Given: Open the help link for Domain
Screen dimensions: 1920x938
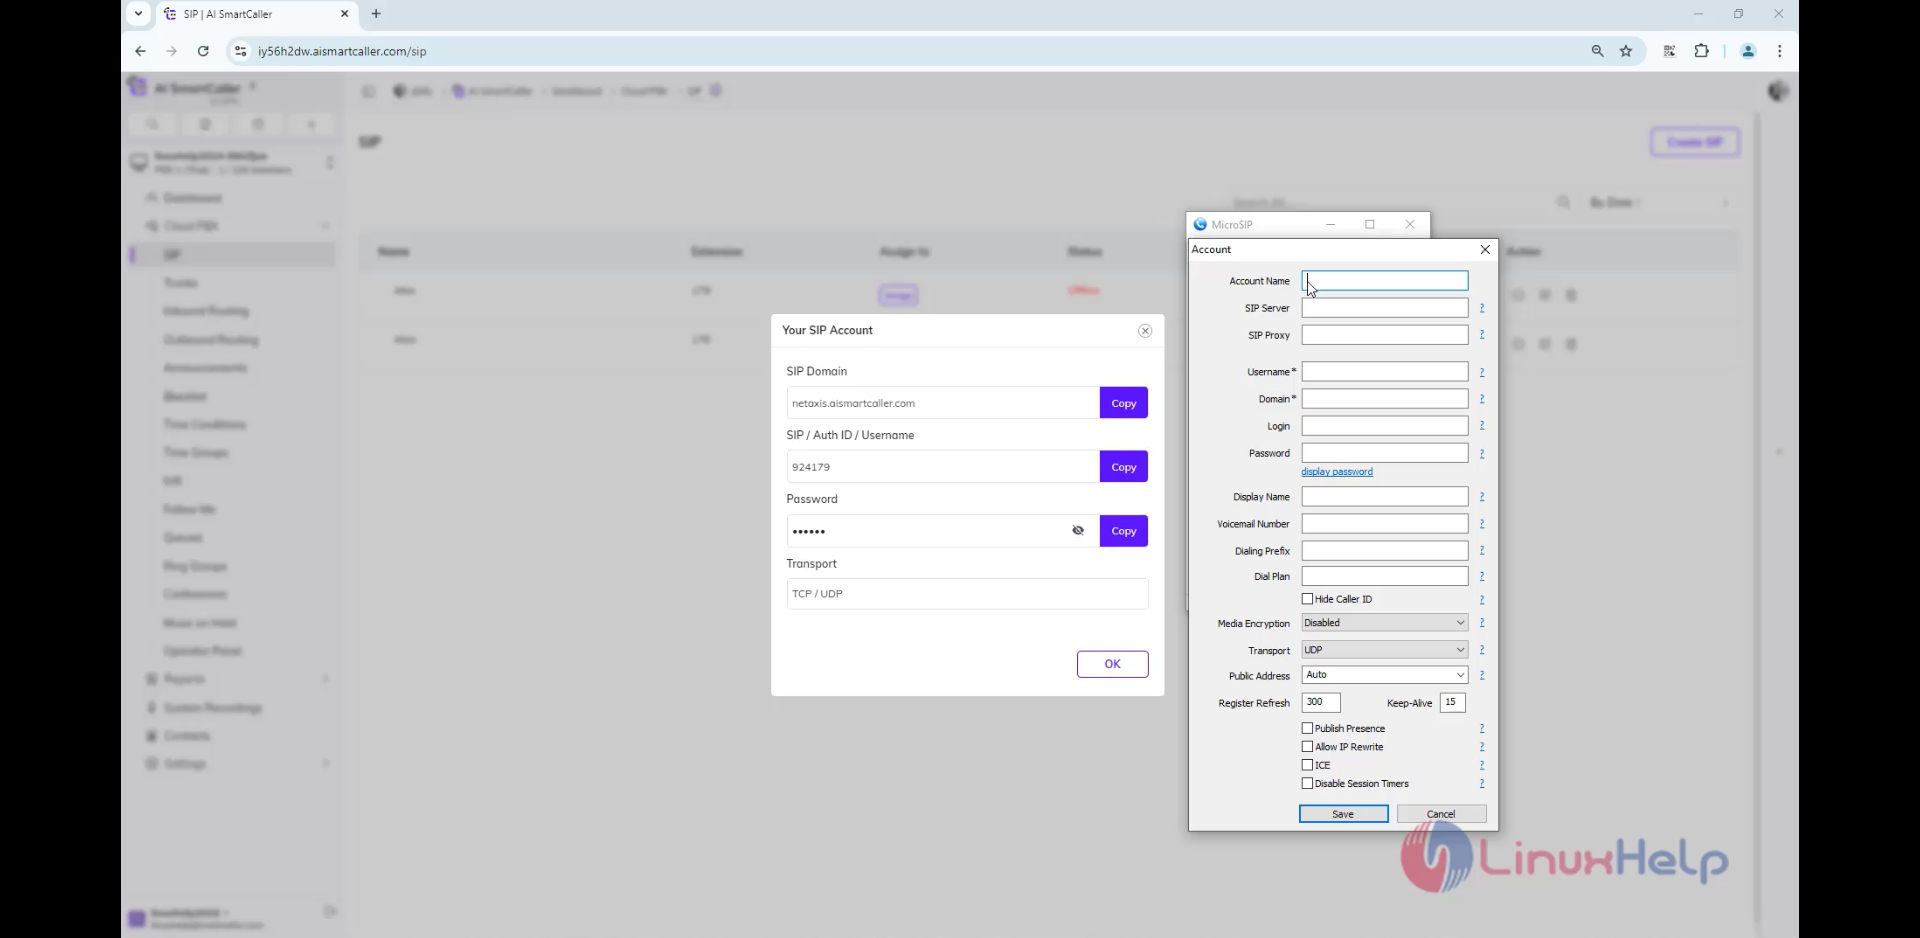Looking at the screenshot, I should [1482, 399].
